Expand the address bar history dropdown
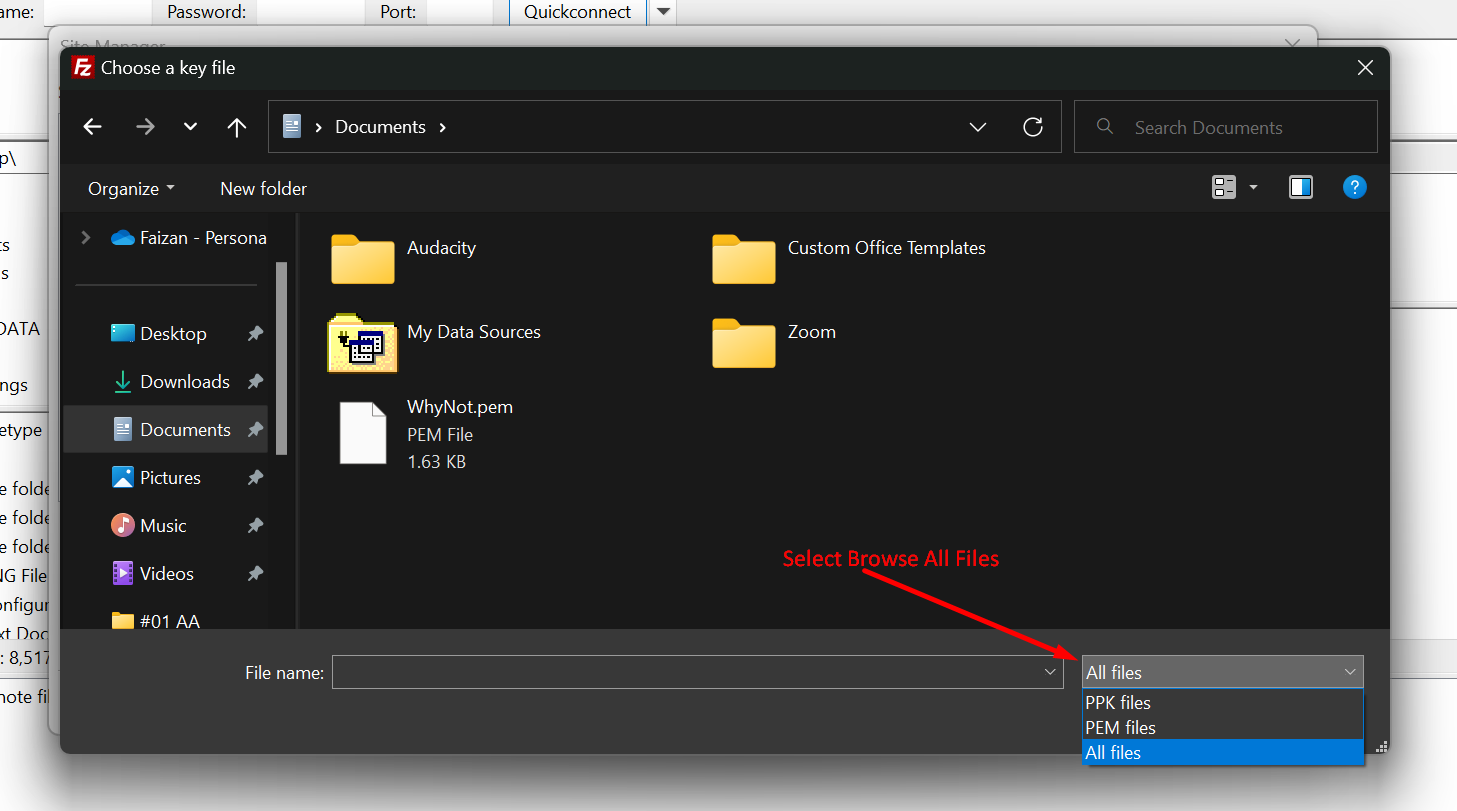The width and height of the screenshot is (1457, 811). 978,127
